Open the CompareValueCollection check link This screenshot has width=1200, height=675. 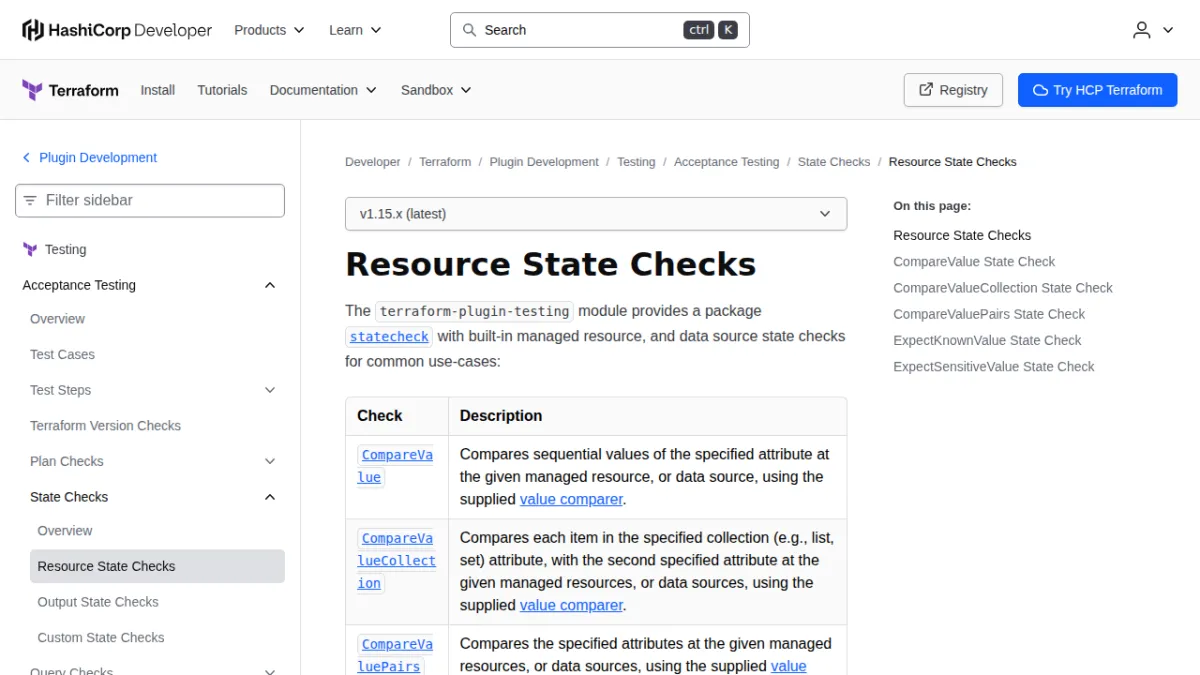pyautogui.click(x=397, y=561)
